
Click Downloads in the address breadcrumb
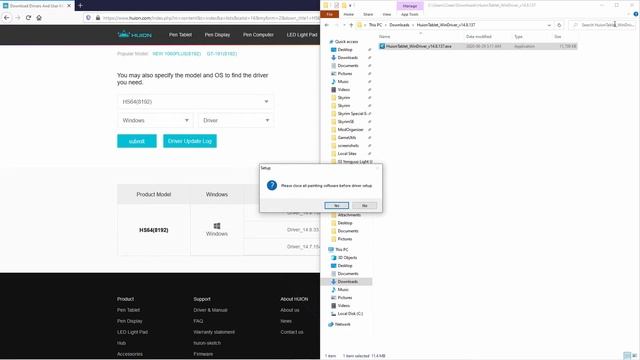(399, 25)
